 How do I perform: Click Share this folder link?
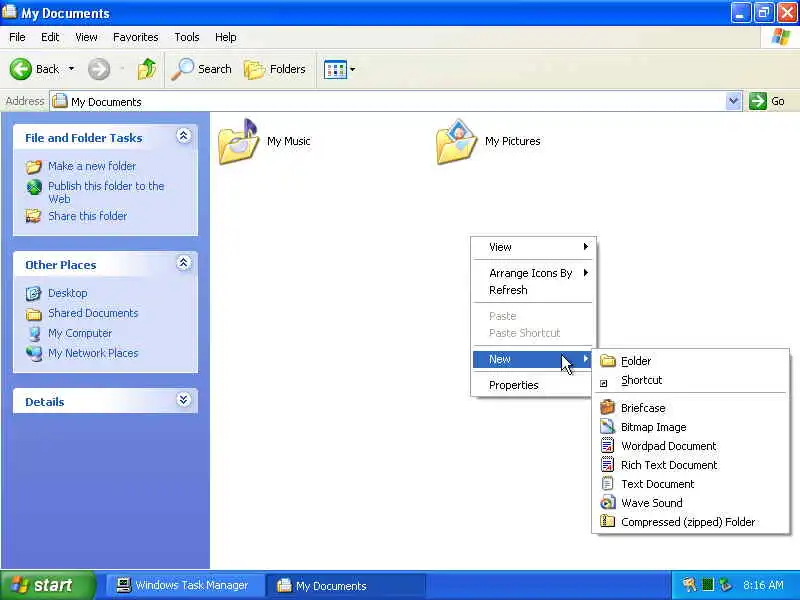coord(87,216)
